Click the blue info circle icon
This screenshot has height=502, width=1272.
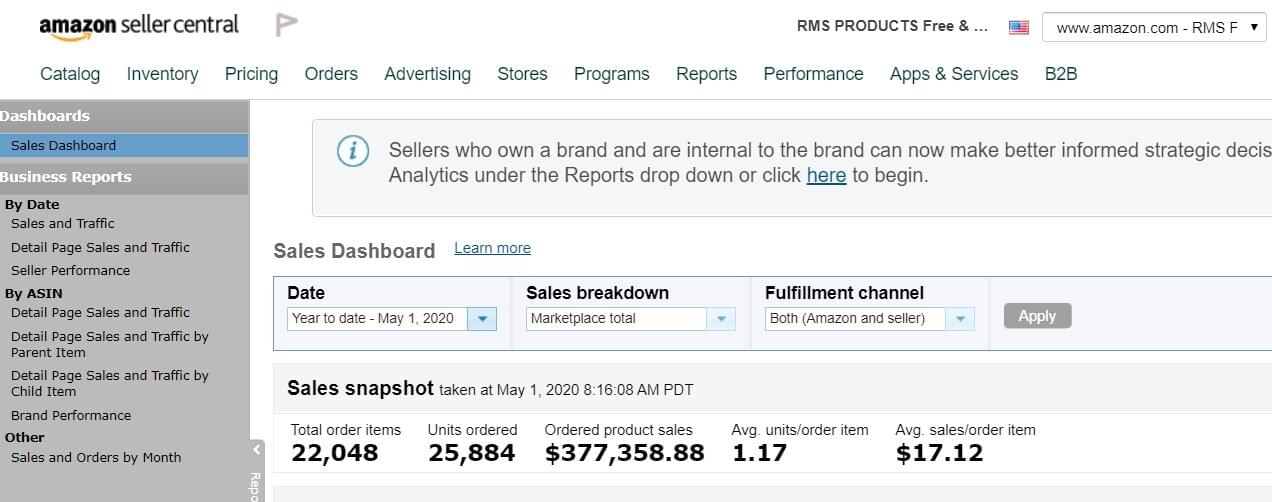point(352,151)
